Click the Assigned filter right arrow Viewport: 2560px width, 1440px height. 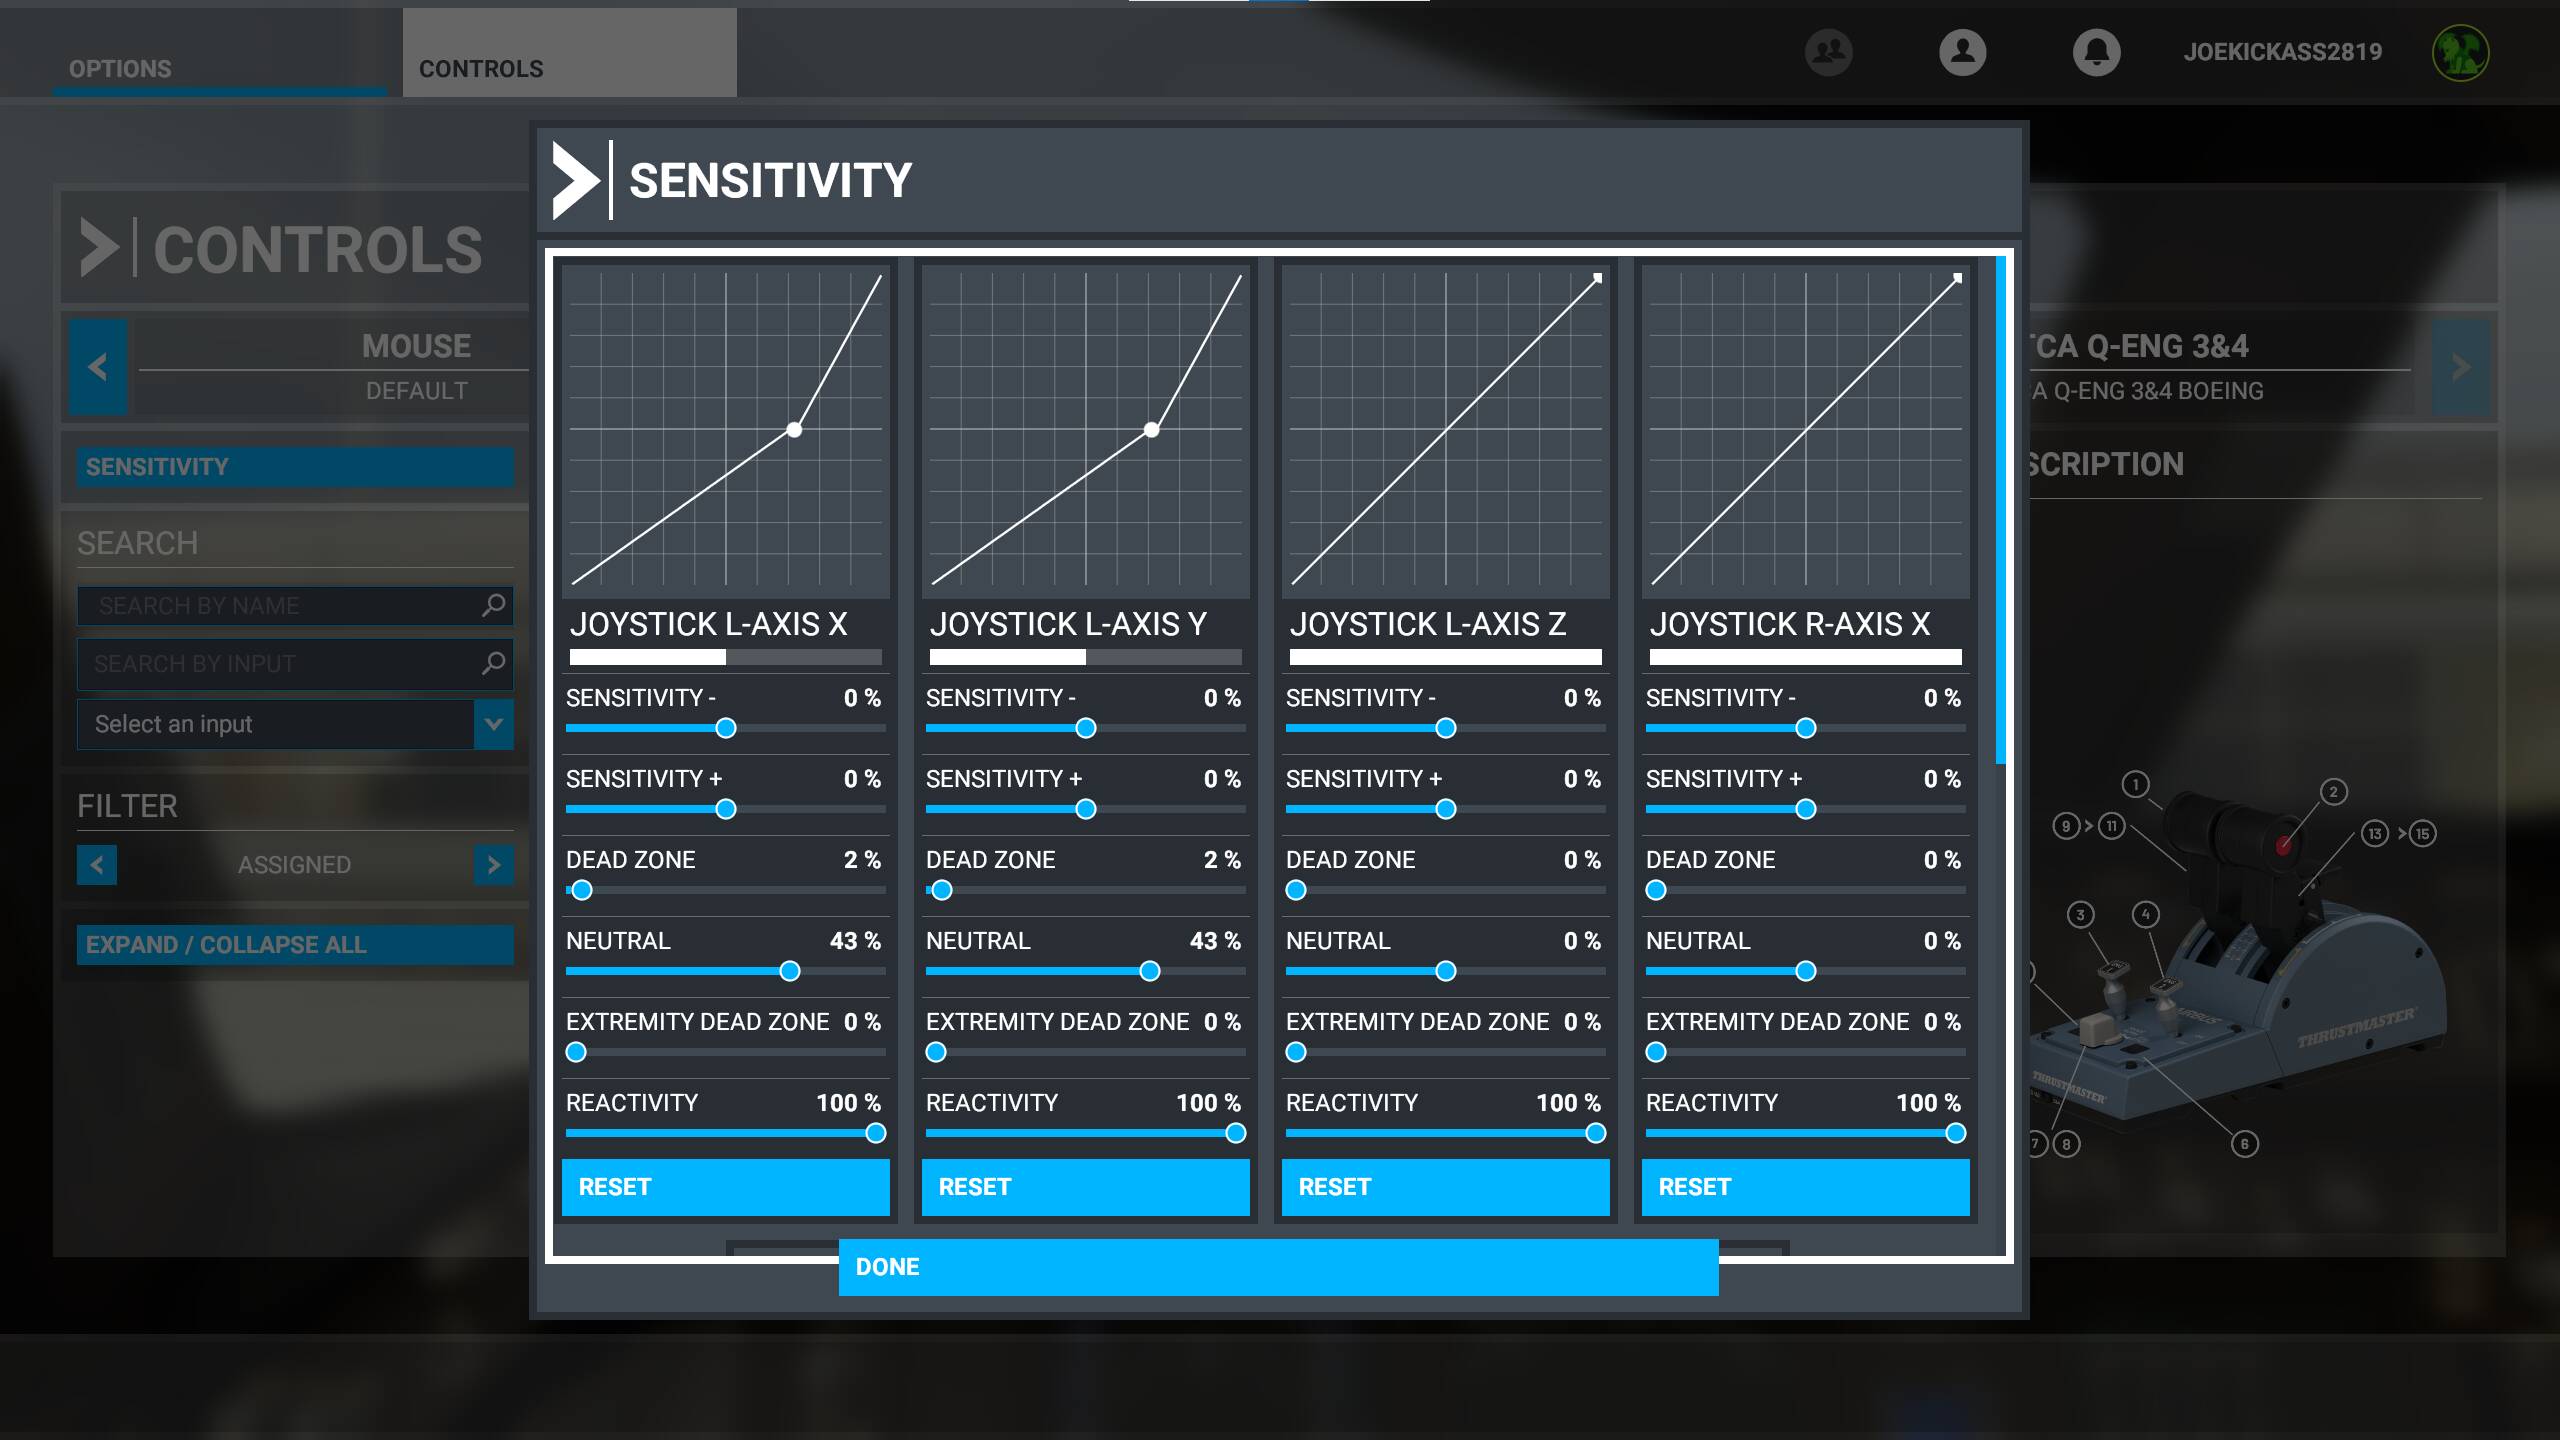tap(494, 865)
